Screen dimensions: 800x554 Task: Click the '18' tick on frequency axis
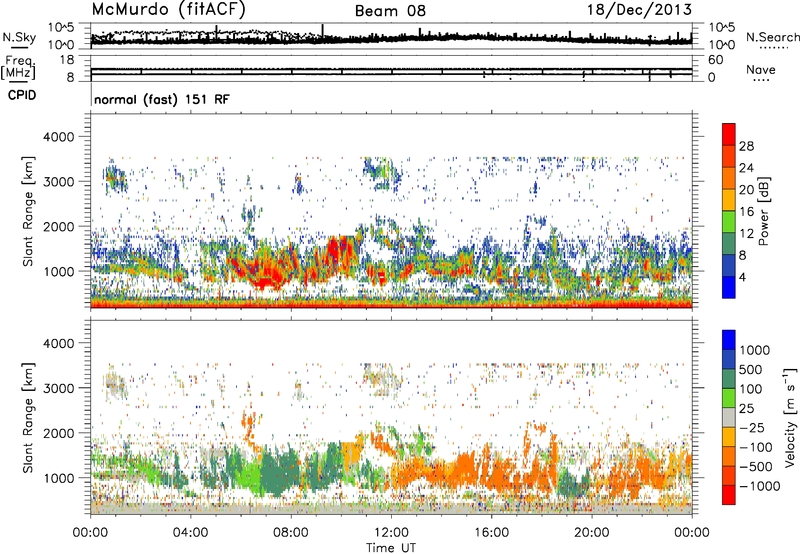click(66, 60)
